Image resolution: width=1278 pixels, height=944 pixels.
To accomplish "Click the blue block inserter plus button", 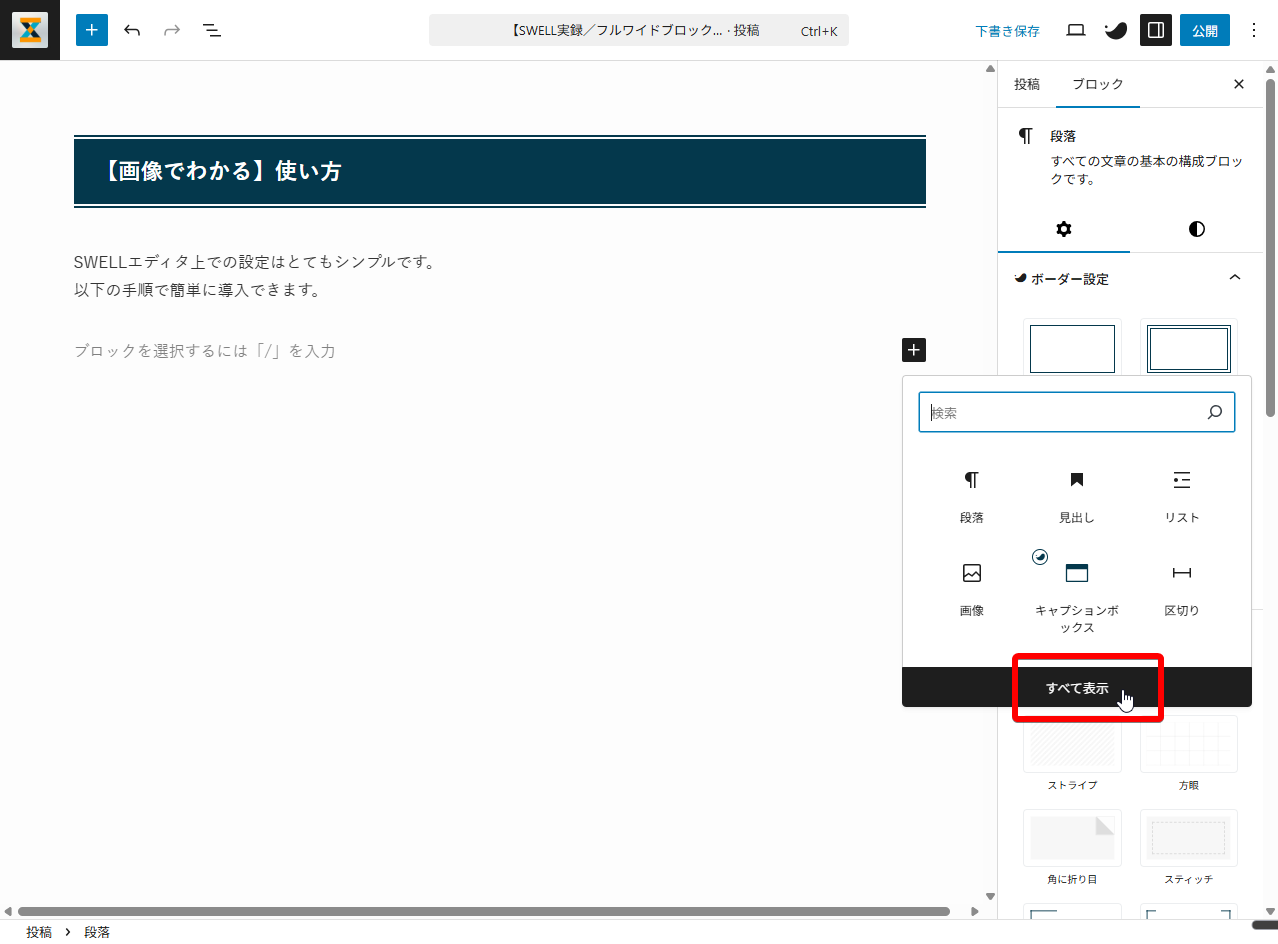I will [92, 30].
